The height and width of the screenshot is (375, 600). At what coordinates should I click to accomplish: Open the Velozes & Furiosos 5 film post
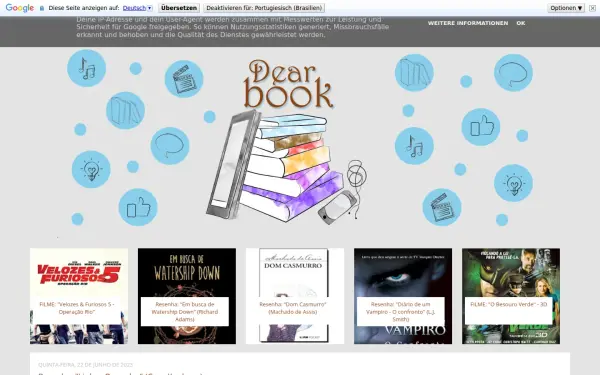click(x=79, y=296)
